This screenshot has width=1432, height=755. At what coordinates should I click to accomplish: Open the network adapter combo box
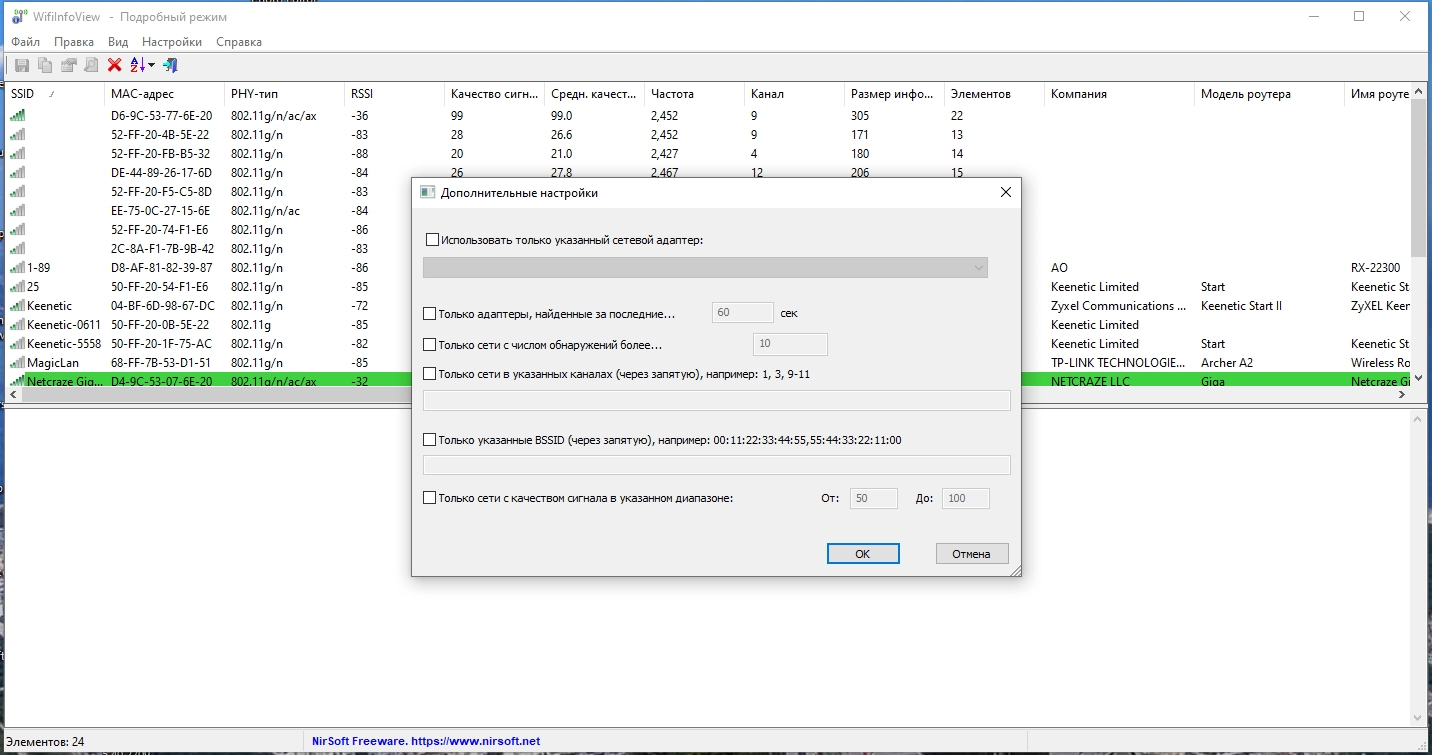[x=705, y=267]
